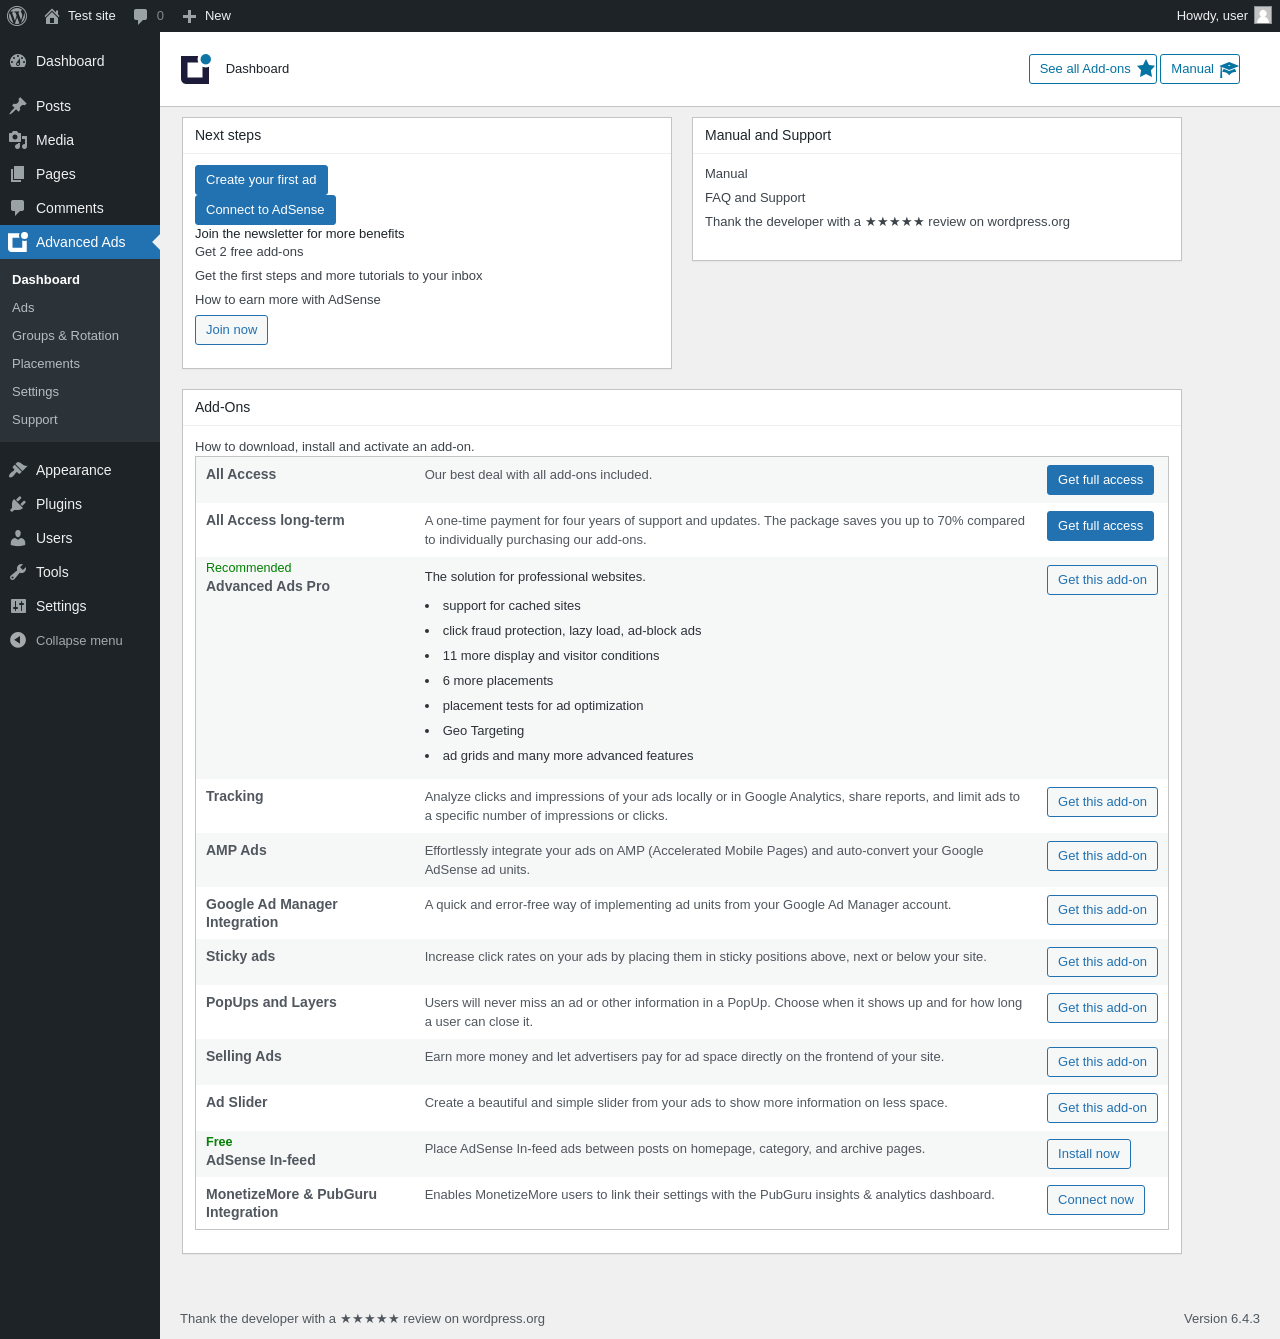Click the Sticky ads add-on title
Image resolution: width=1280 pixels, height=1339 pixels.
[240, 956]
